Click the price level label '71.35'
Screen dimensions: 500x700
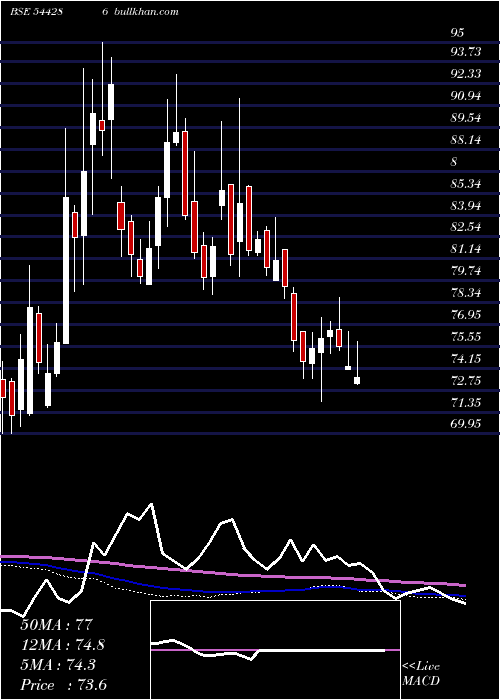(x=466, y=403)
